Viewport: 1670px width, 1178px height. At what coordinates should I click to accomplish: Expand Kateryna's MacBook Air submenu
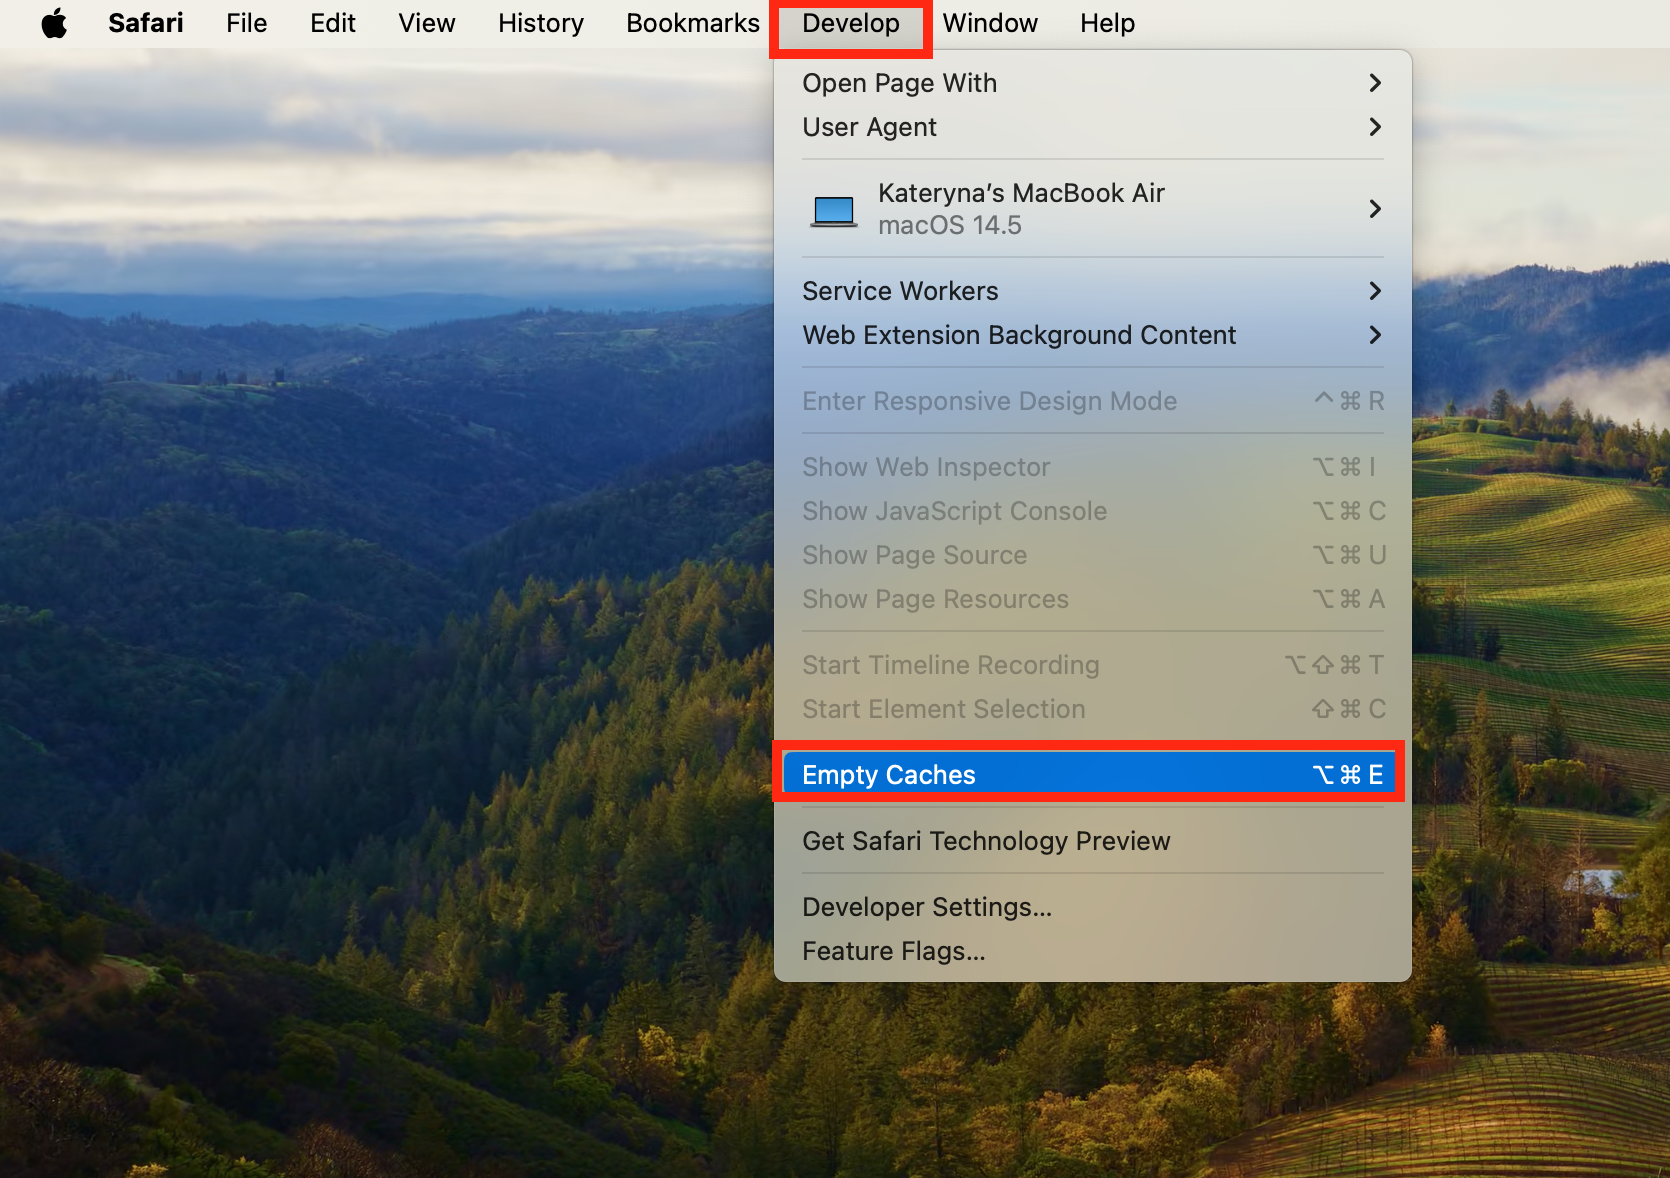coord(1093,209)
